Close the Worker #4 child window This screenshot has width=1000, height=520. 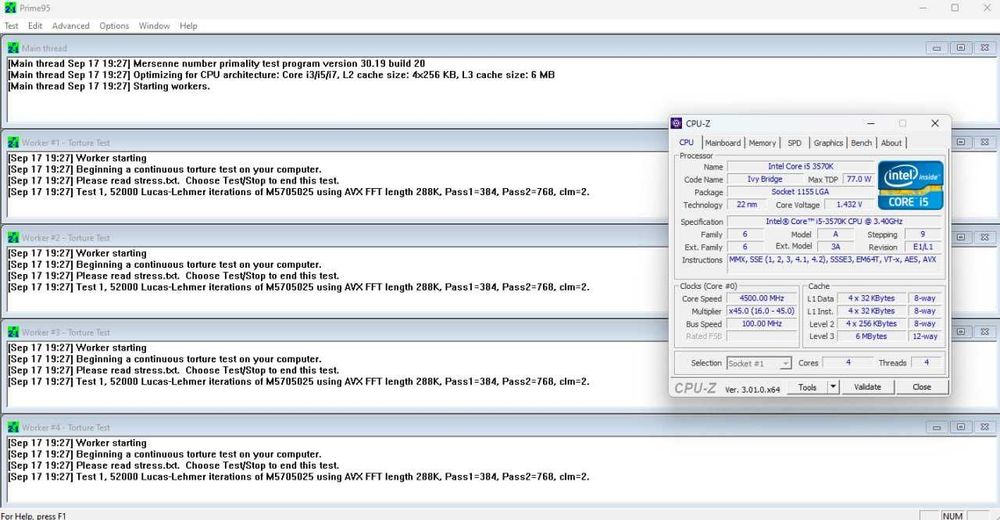coord(985,427)
